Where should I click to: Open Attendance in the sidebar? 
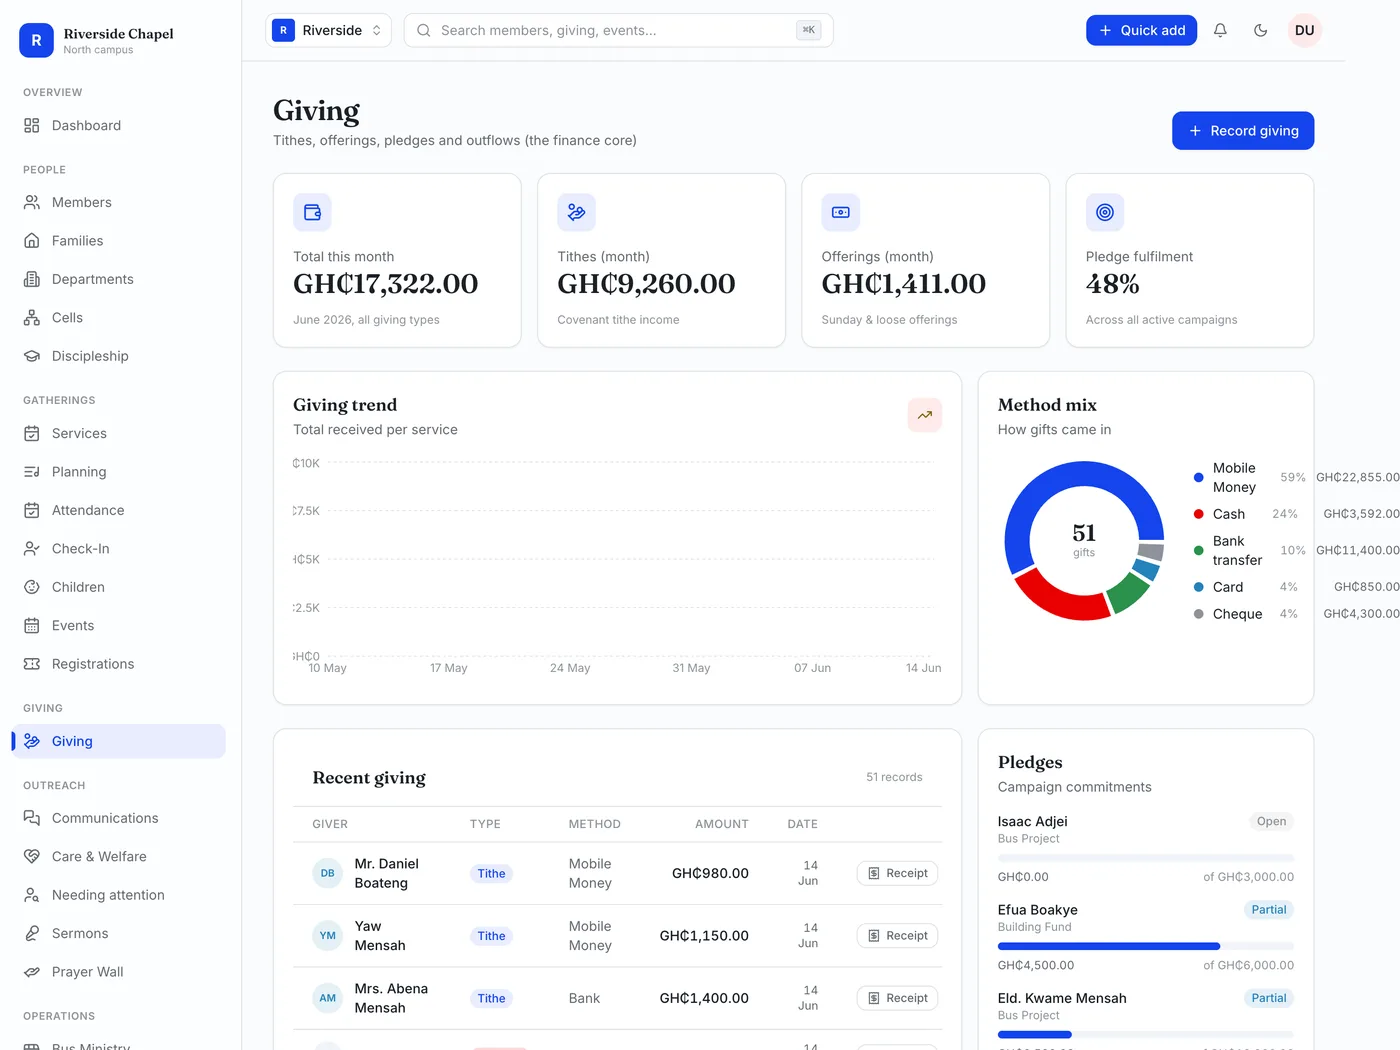coord(118,510)
